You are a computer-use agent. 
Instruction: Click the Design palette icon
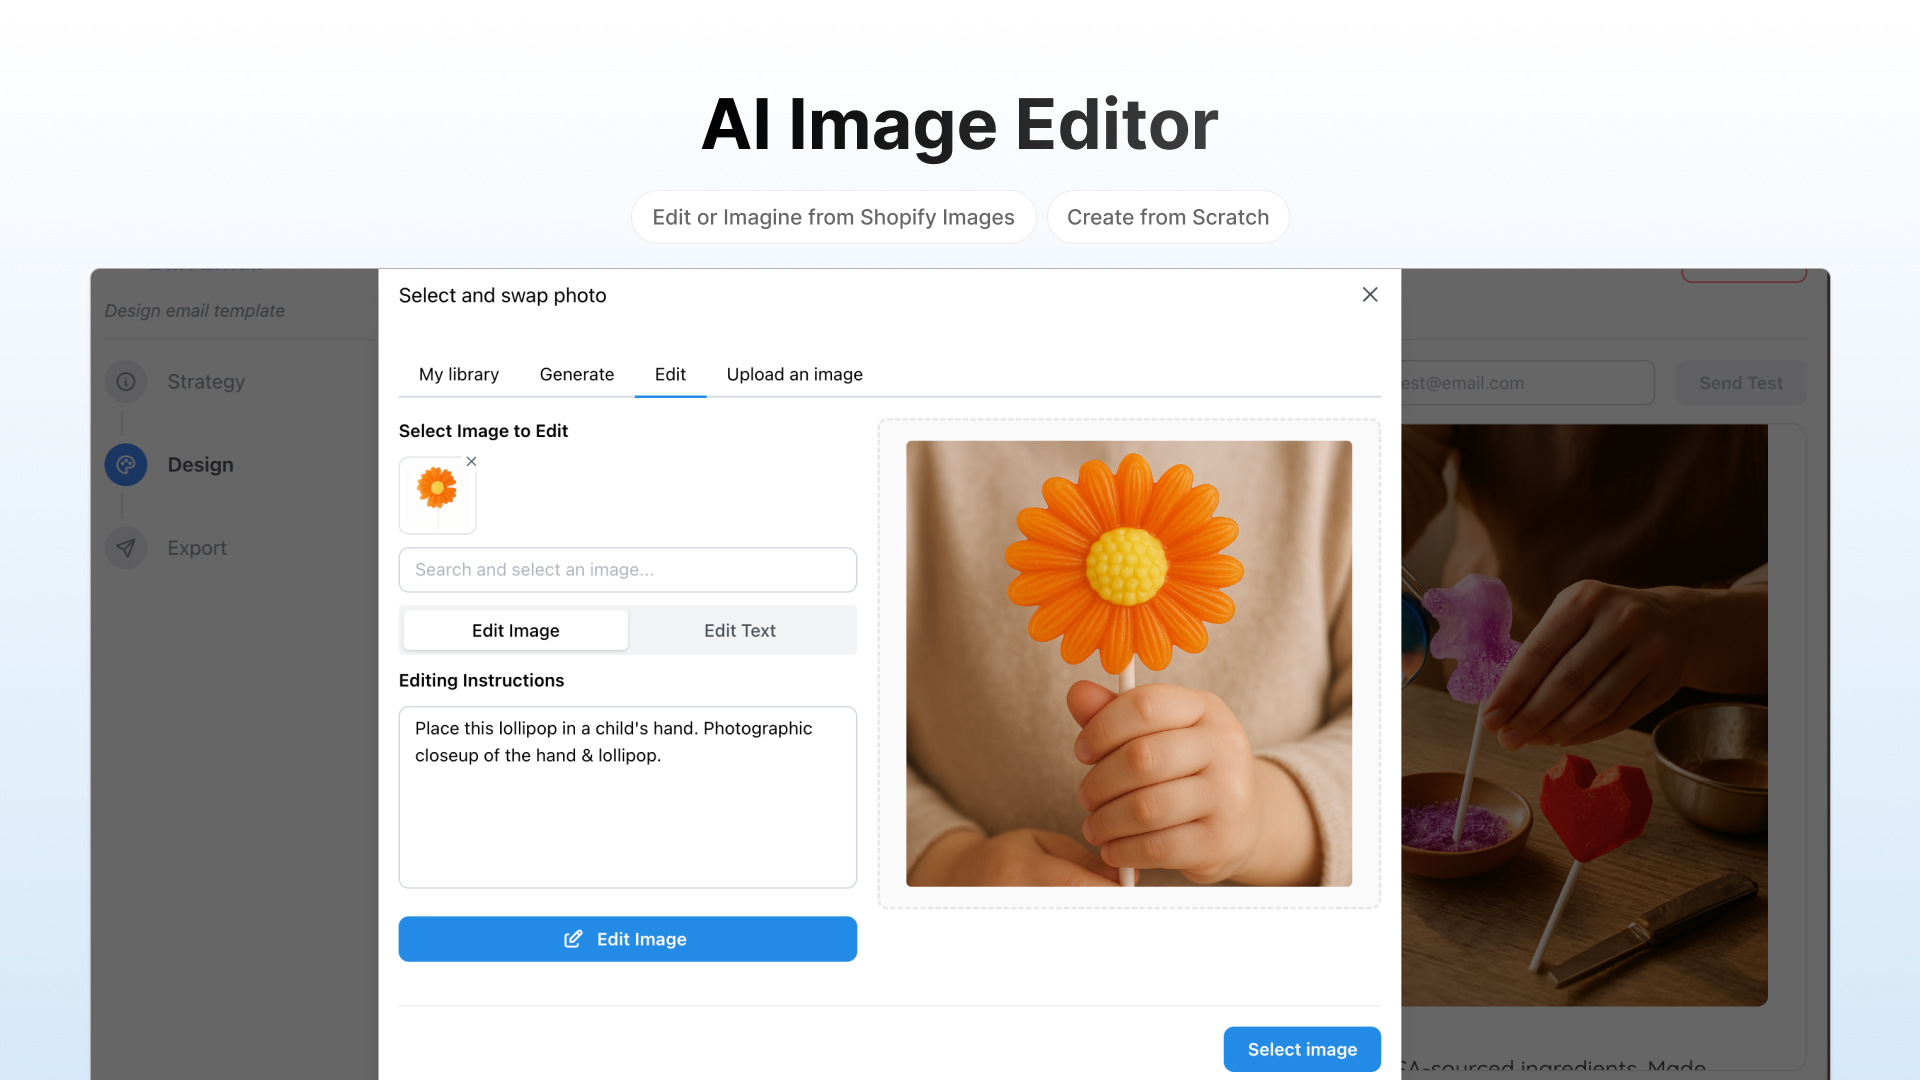pos(126,465)
